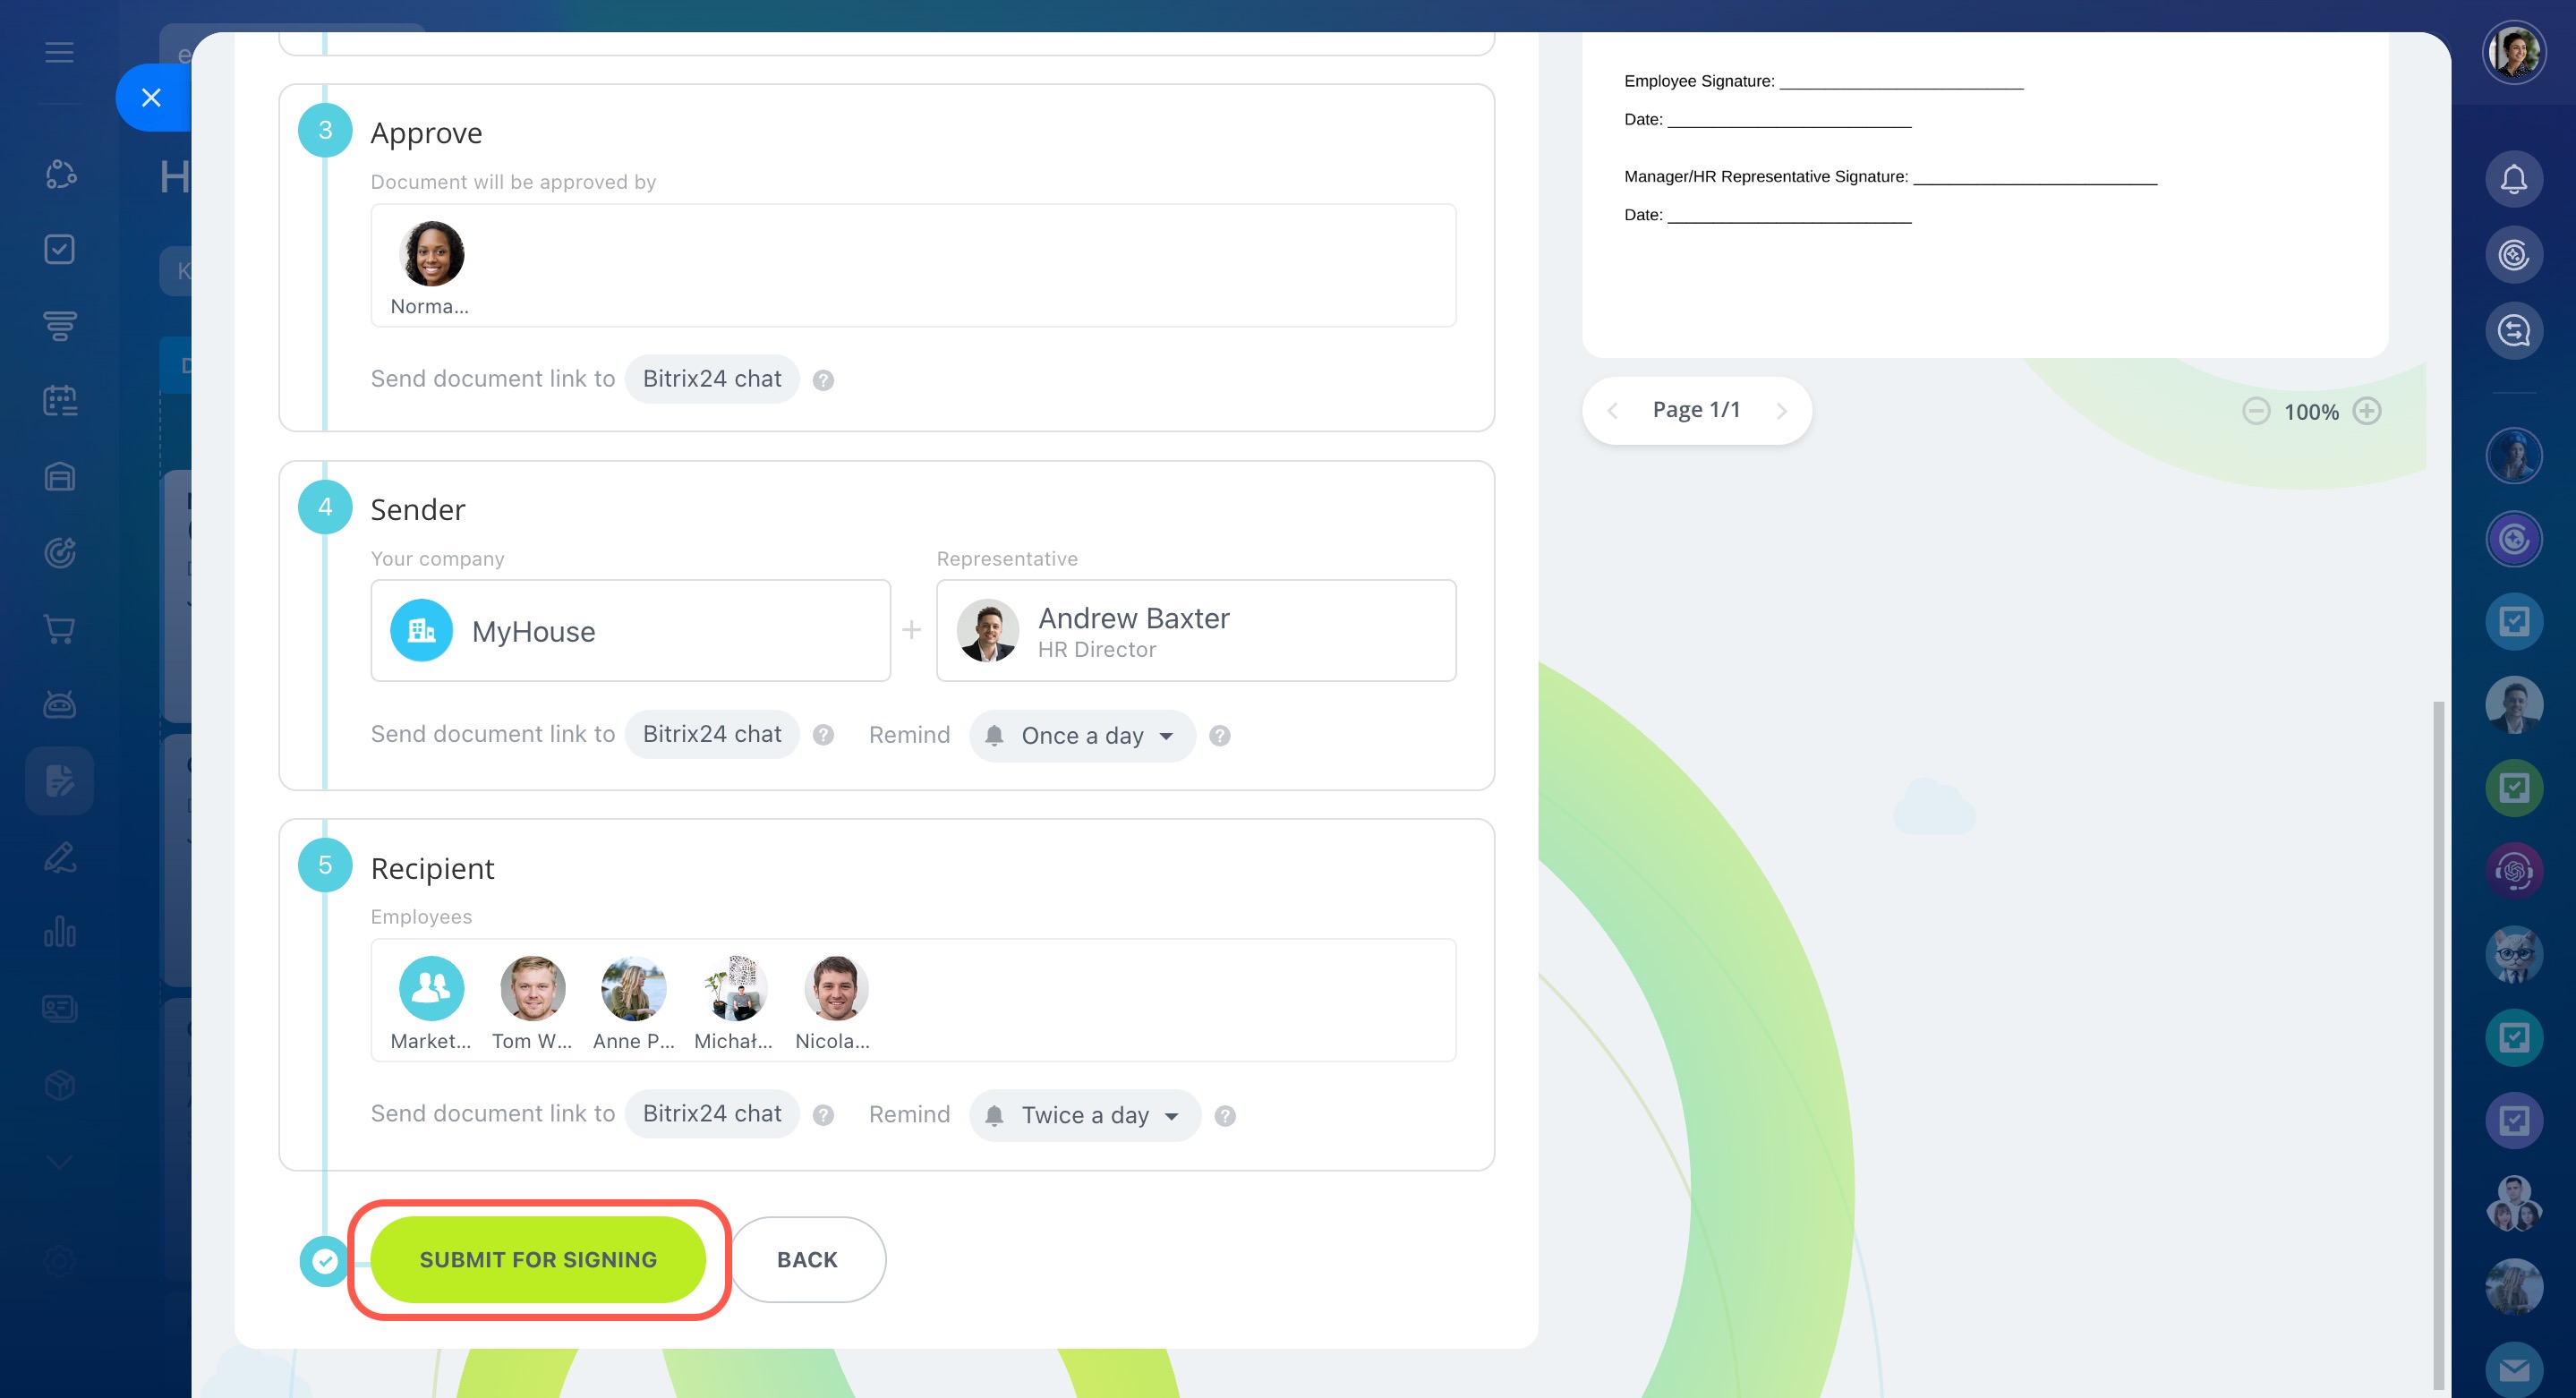Viewport: 2576px width, 1398px height.
Task: Zoom in the document preview
Action: click(2367, 411)
